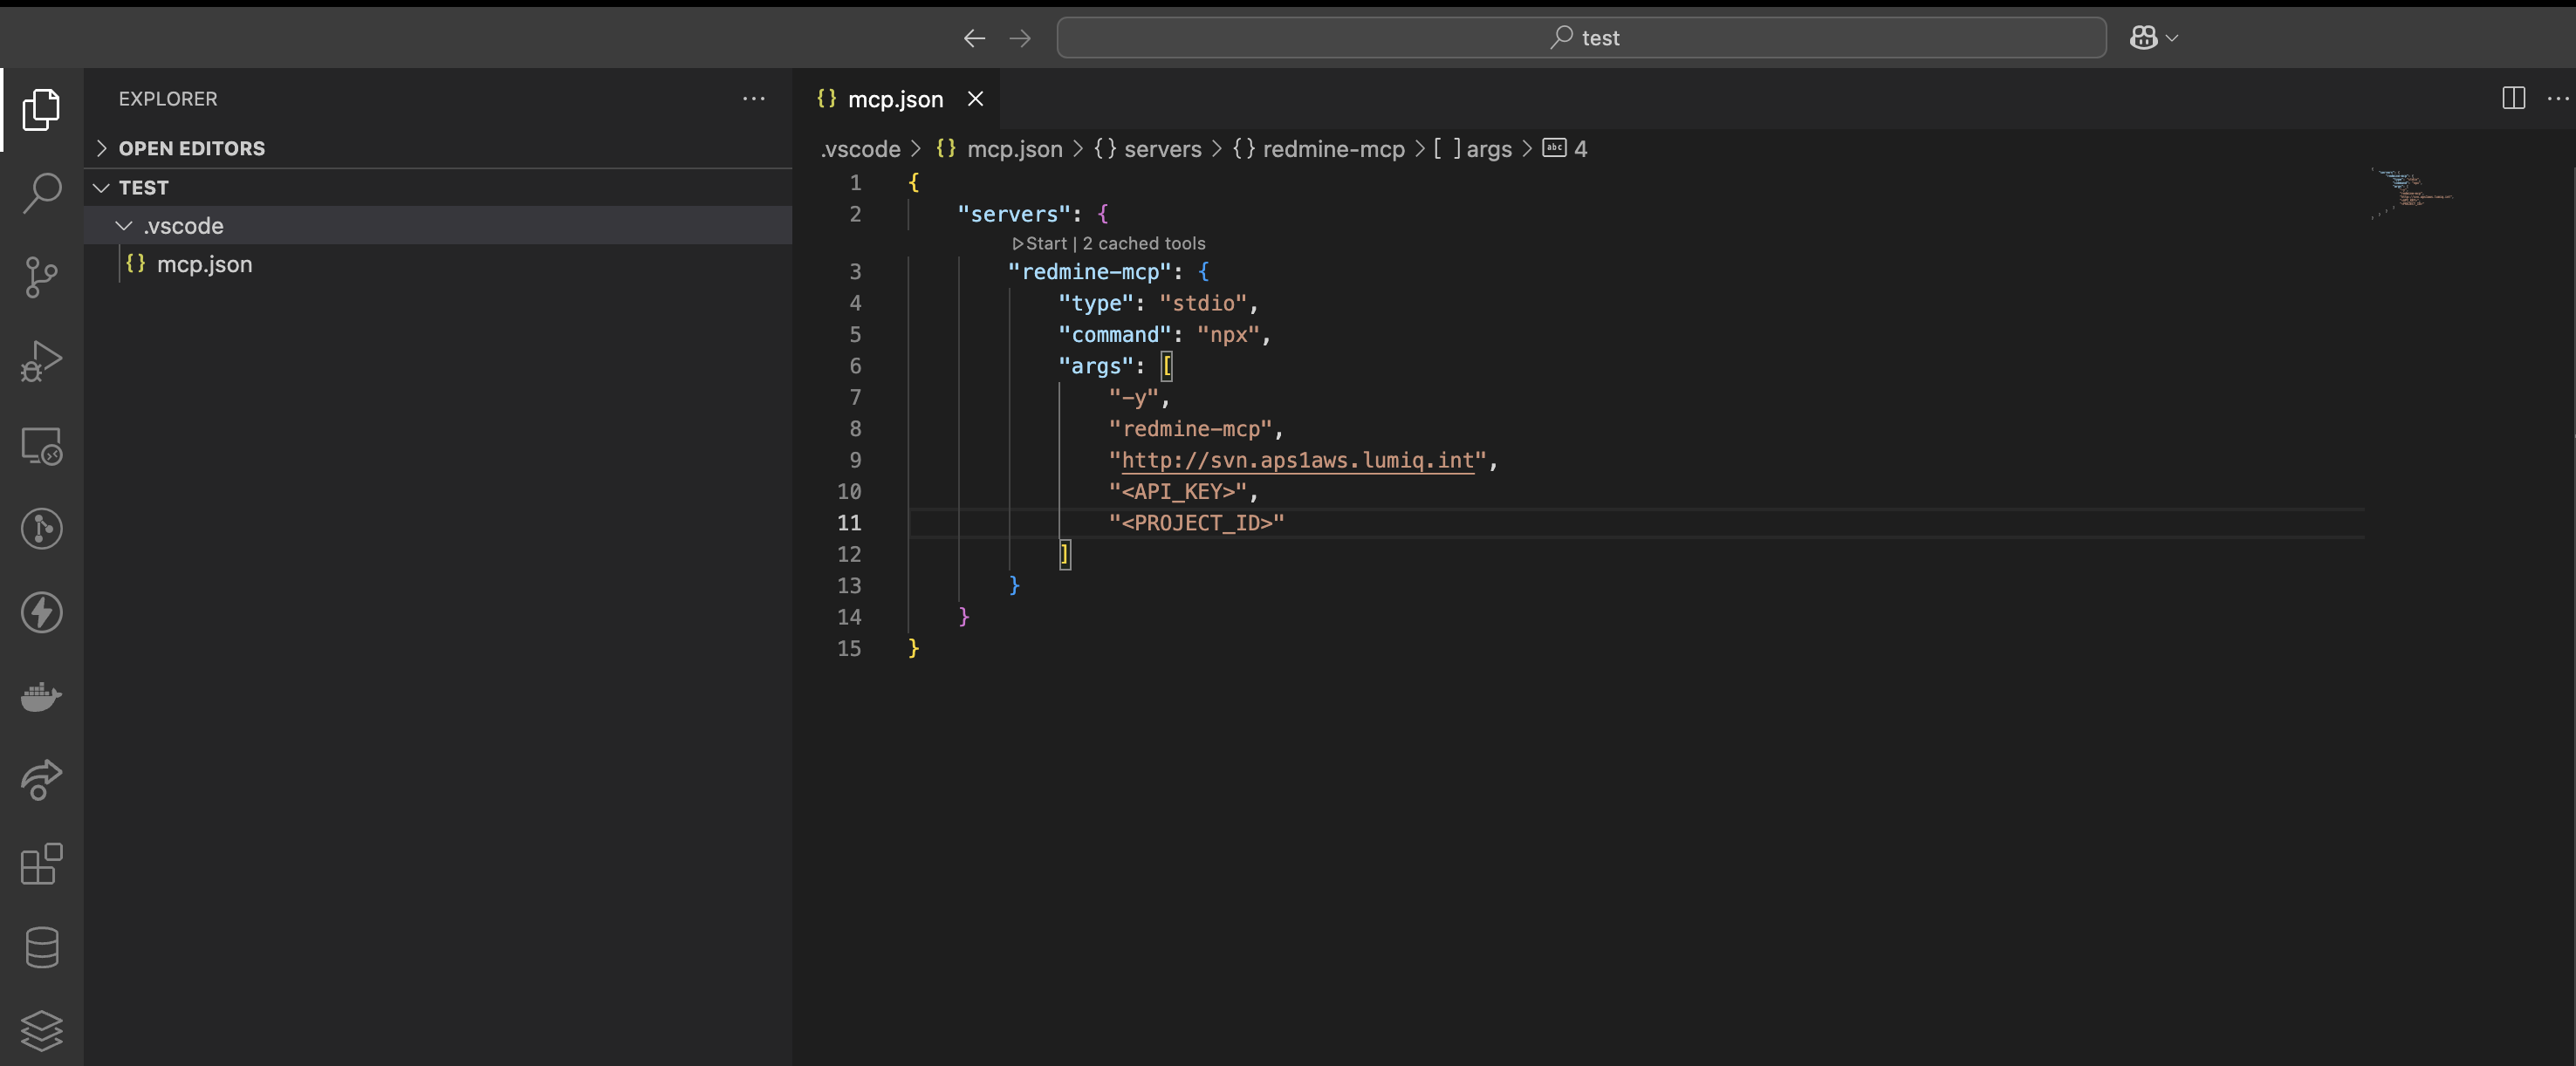Click the Copilot icon in title bar
2576x1066 pixels.
pyautogui.click(x=2143, y=38)
